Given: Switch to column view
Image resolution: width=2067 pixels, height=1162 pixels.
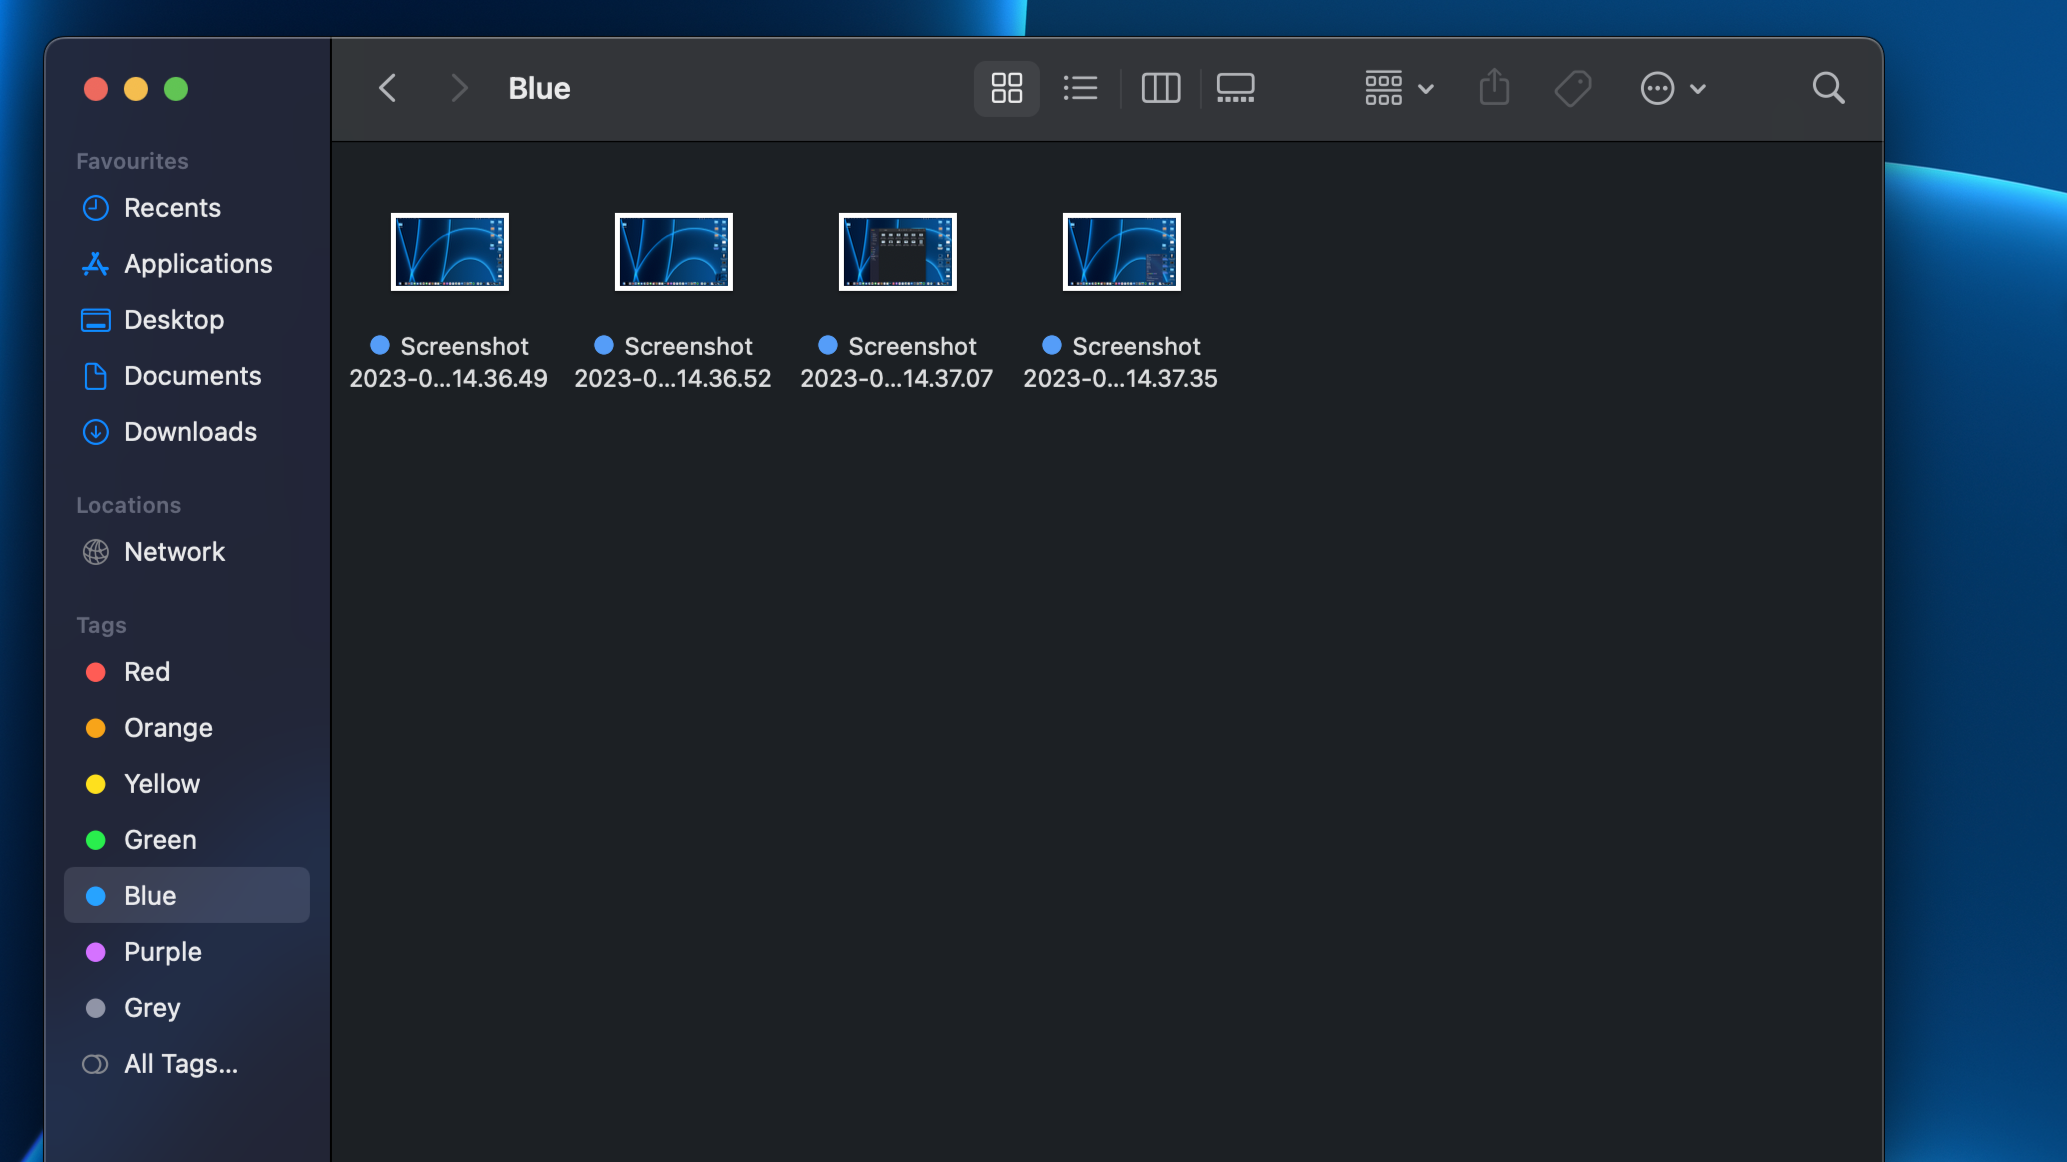Looking at the screenshot, I should coord(1160,88).
